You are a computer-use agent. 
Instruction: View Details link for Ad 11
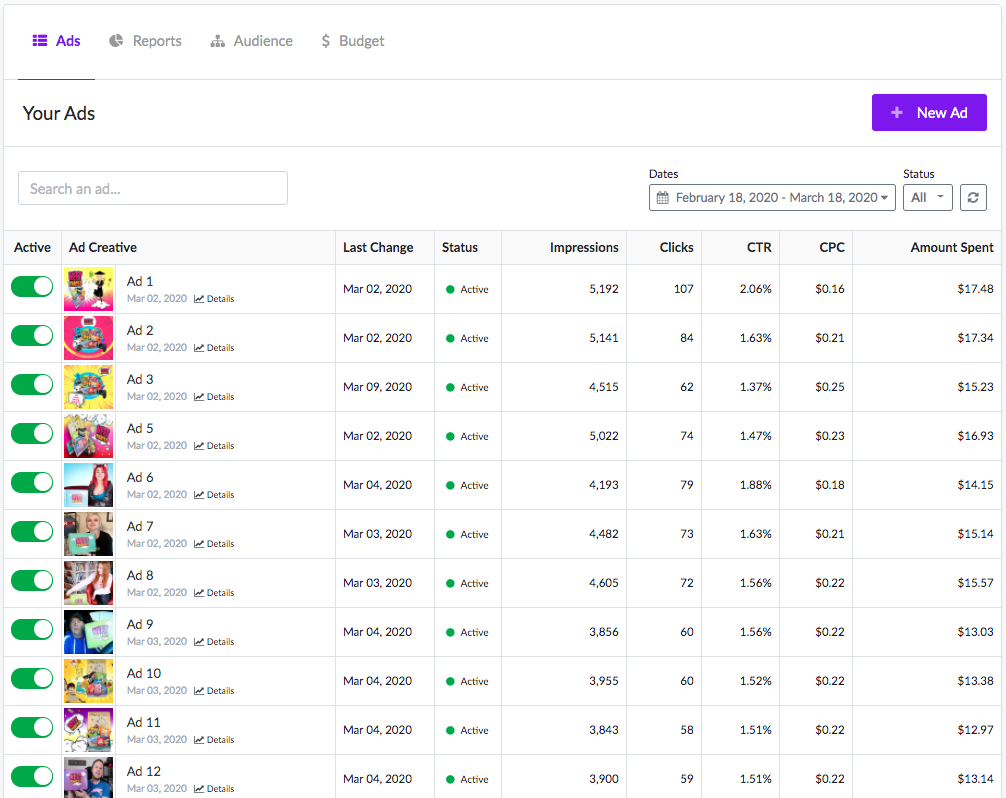coord(214,740)
